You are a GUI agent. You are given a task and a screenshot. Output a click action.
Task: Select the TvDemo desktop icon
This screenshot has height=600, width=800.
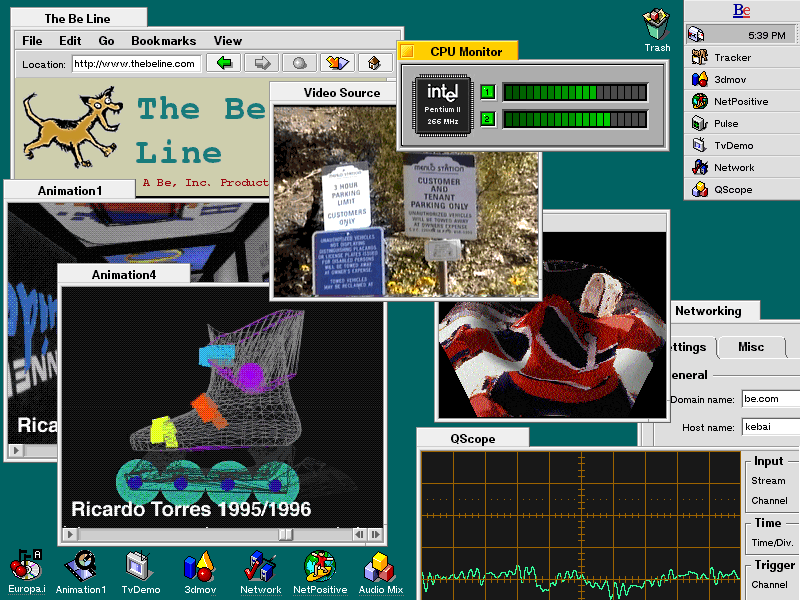coord(140,572)
